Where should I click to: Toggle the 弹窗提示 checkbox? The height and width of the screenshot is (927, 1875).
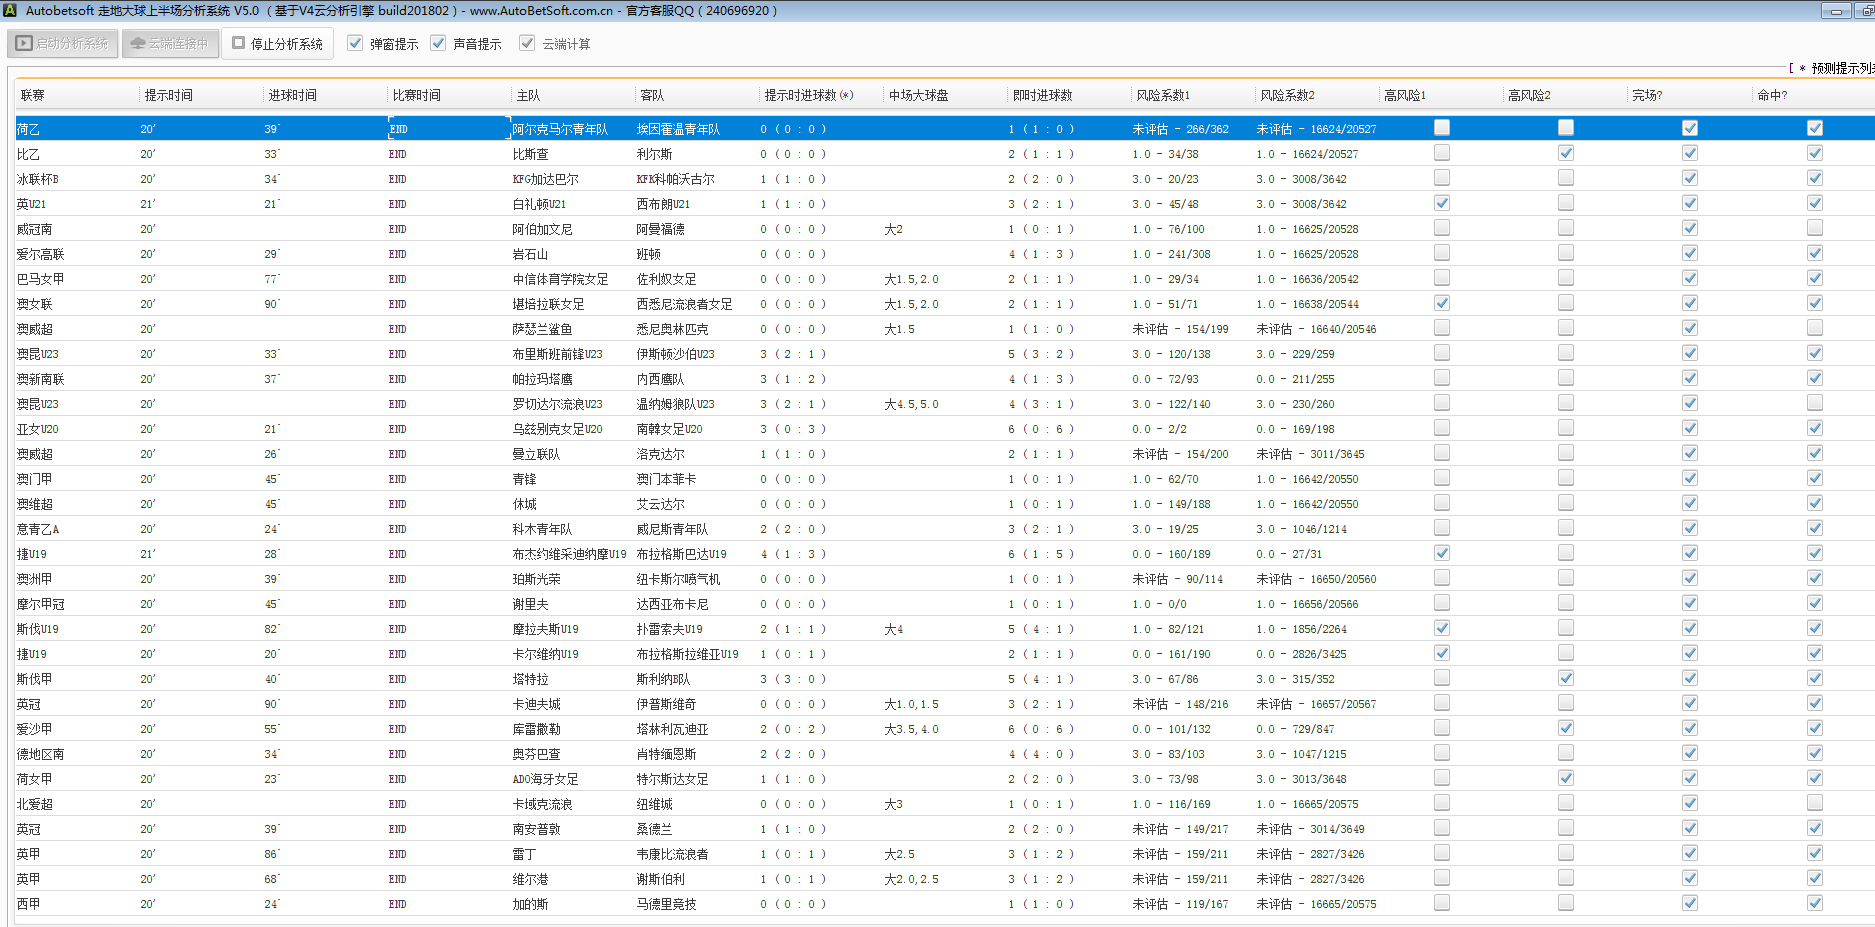(x=355, y=43)
